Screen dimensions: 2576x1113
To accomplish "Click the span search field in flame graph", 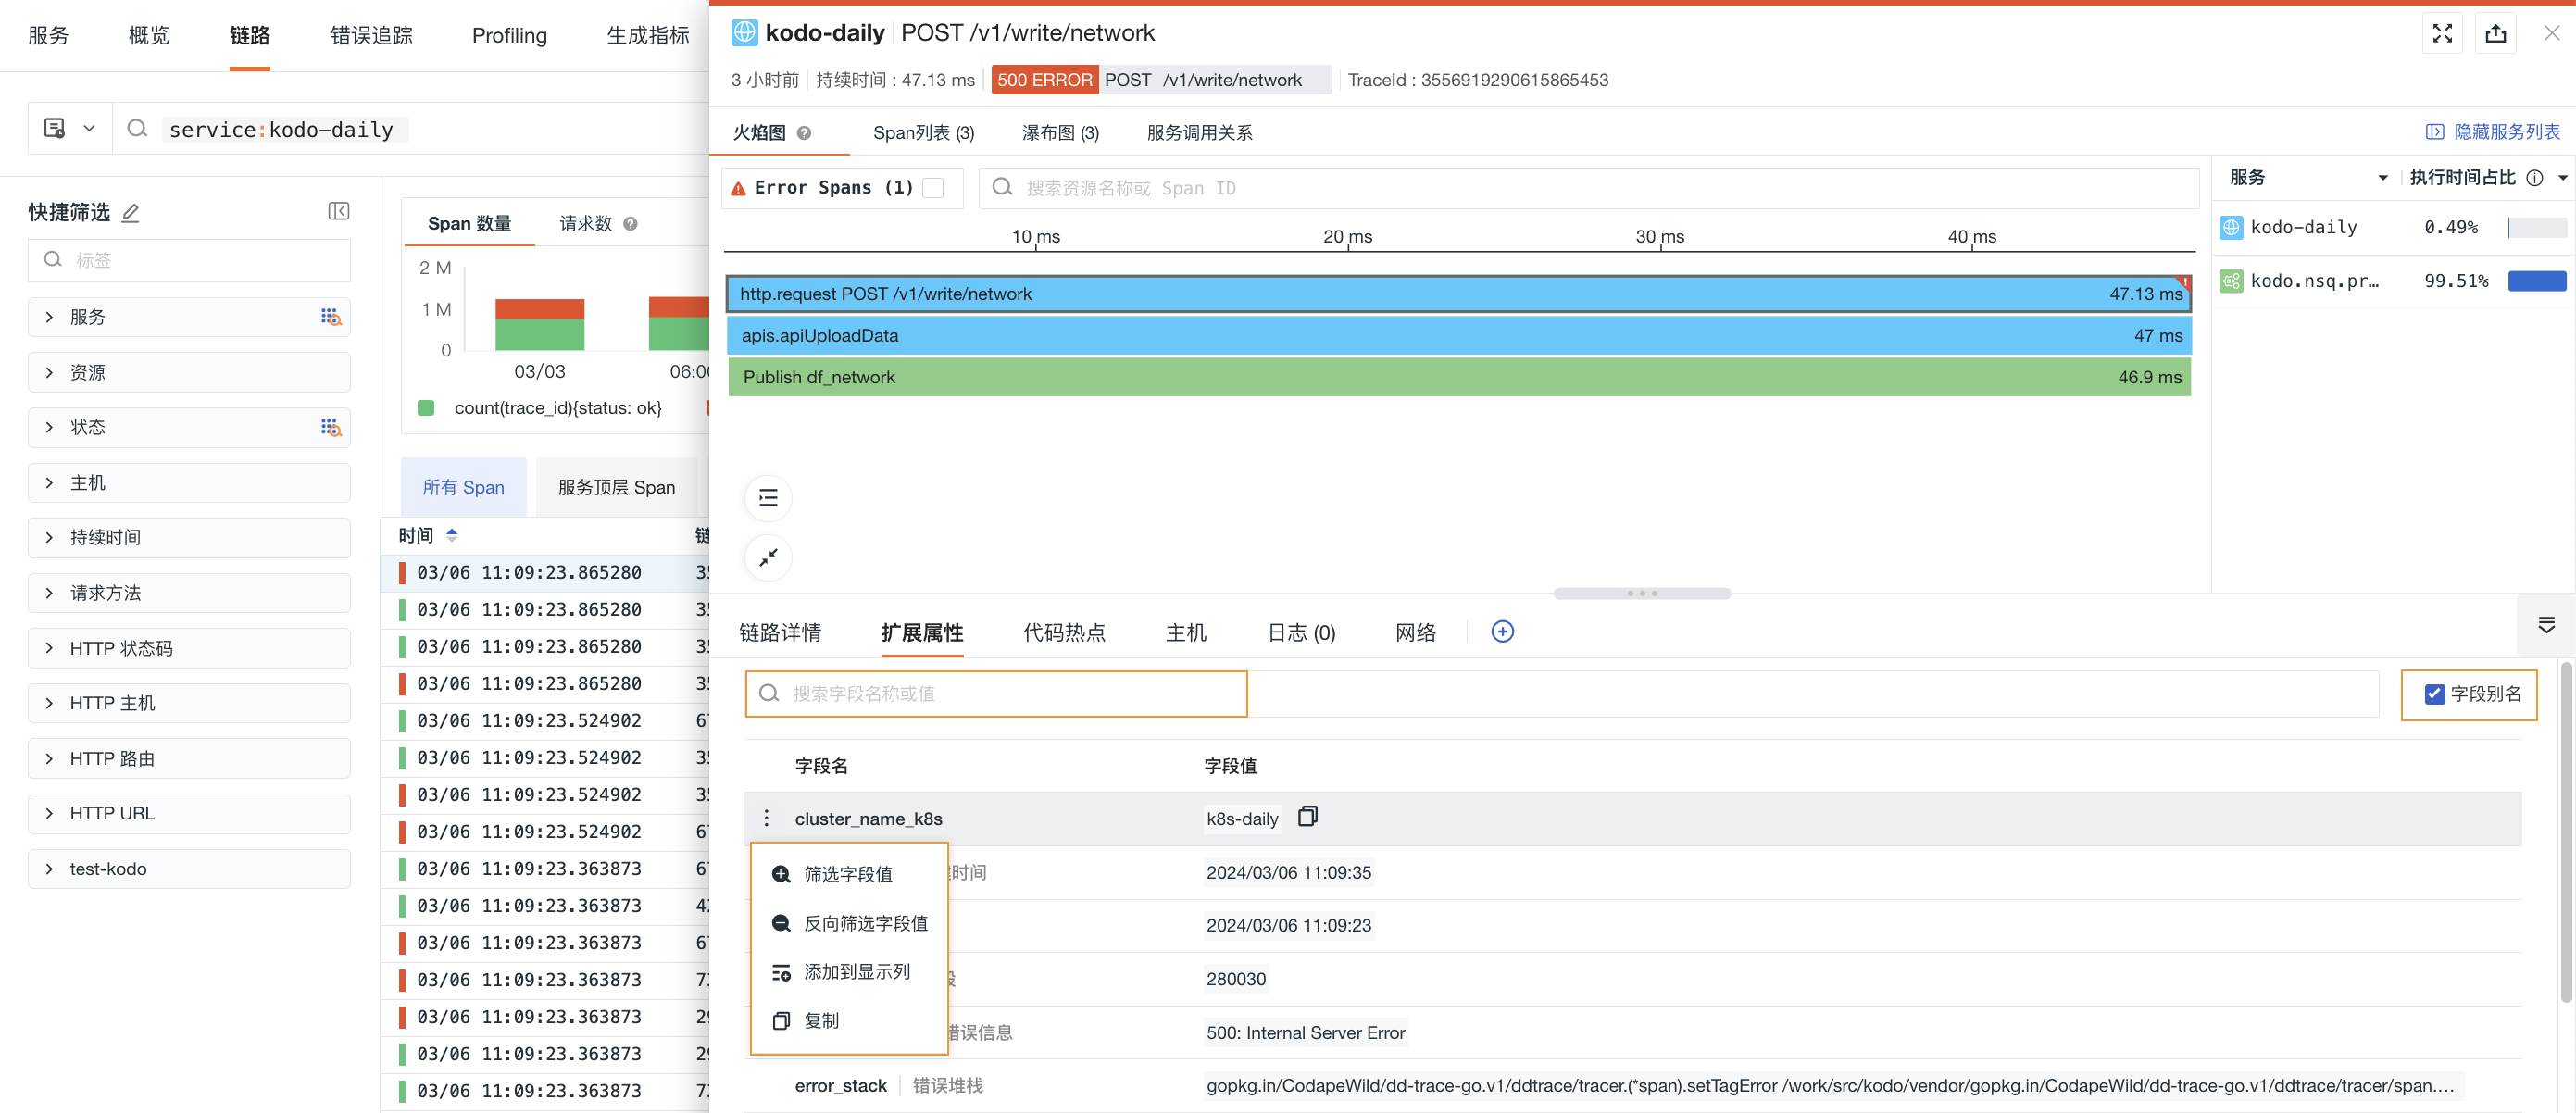I will tap(1588, 188).
